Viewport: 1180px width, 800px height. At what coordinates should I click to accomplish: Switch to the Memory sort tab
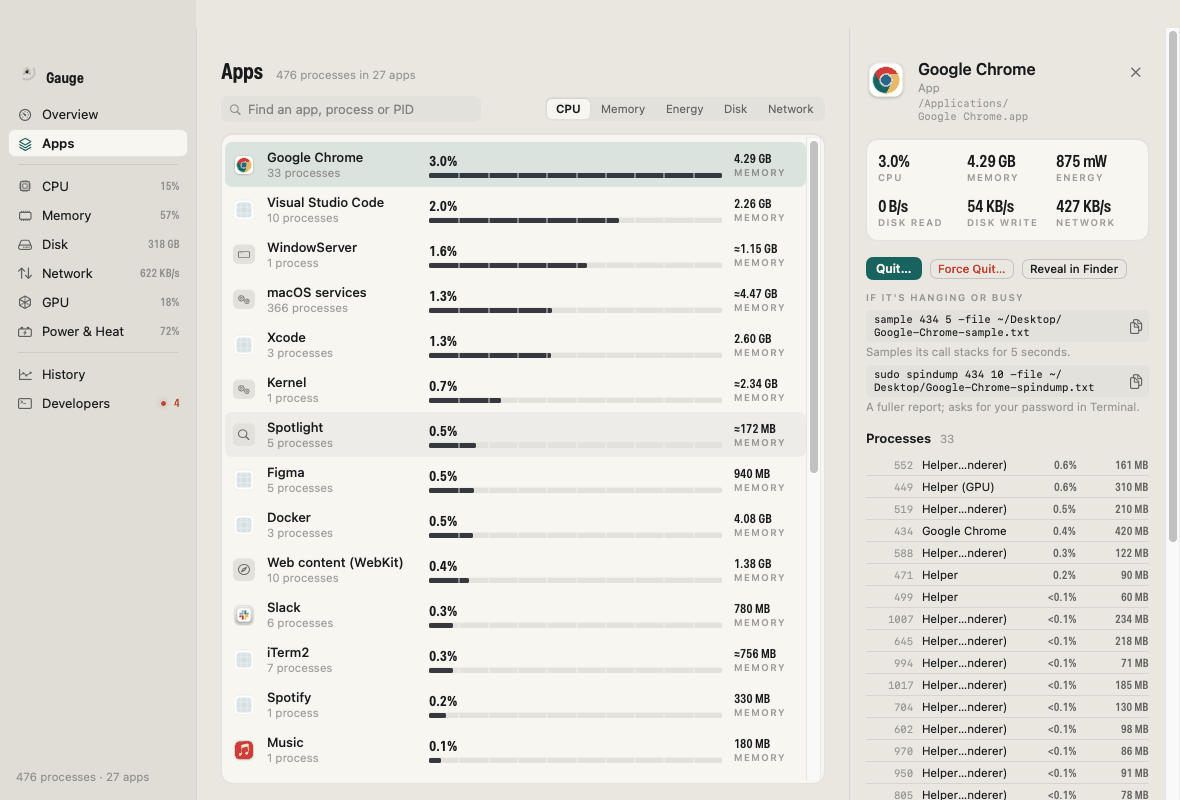[622, 109]
